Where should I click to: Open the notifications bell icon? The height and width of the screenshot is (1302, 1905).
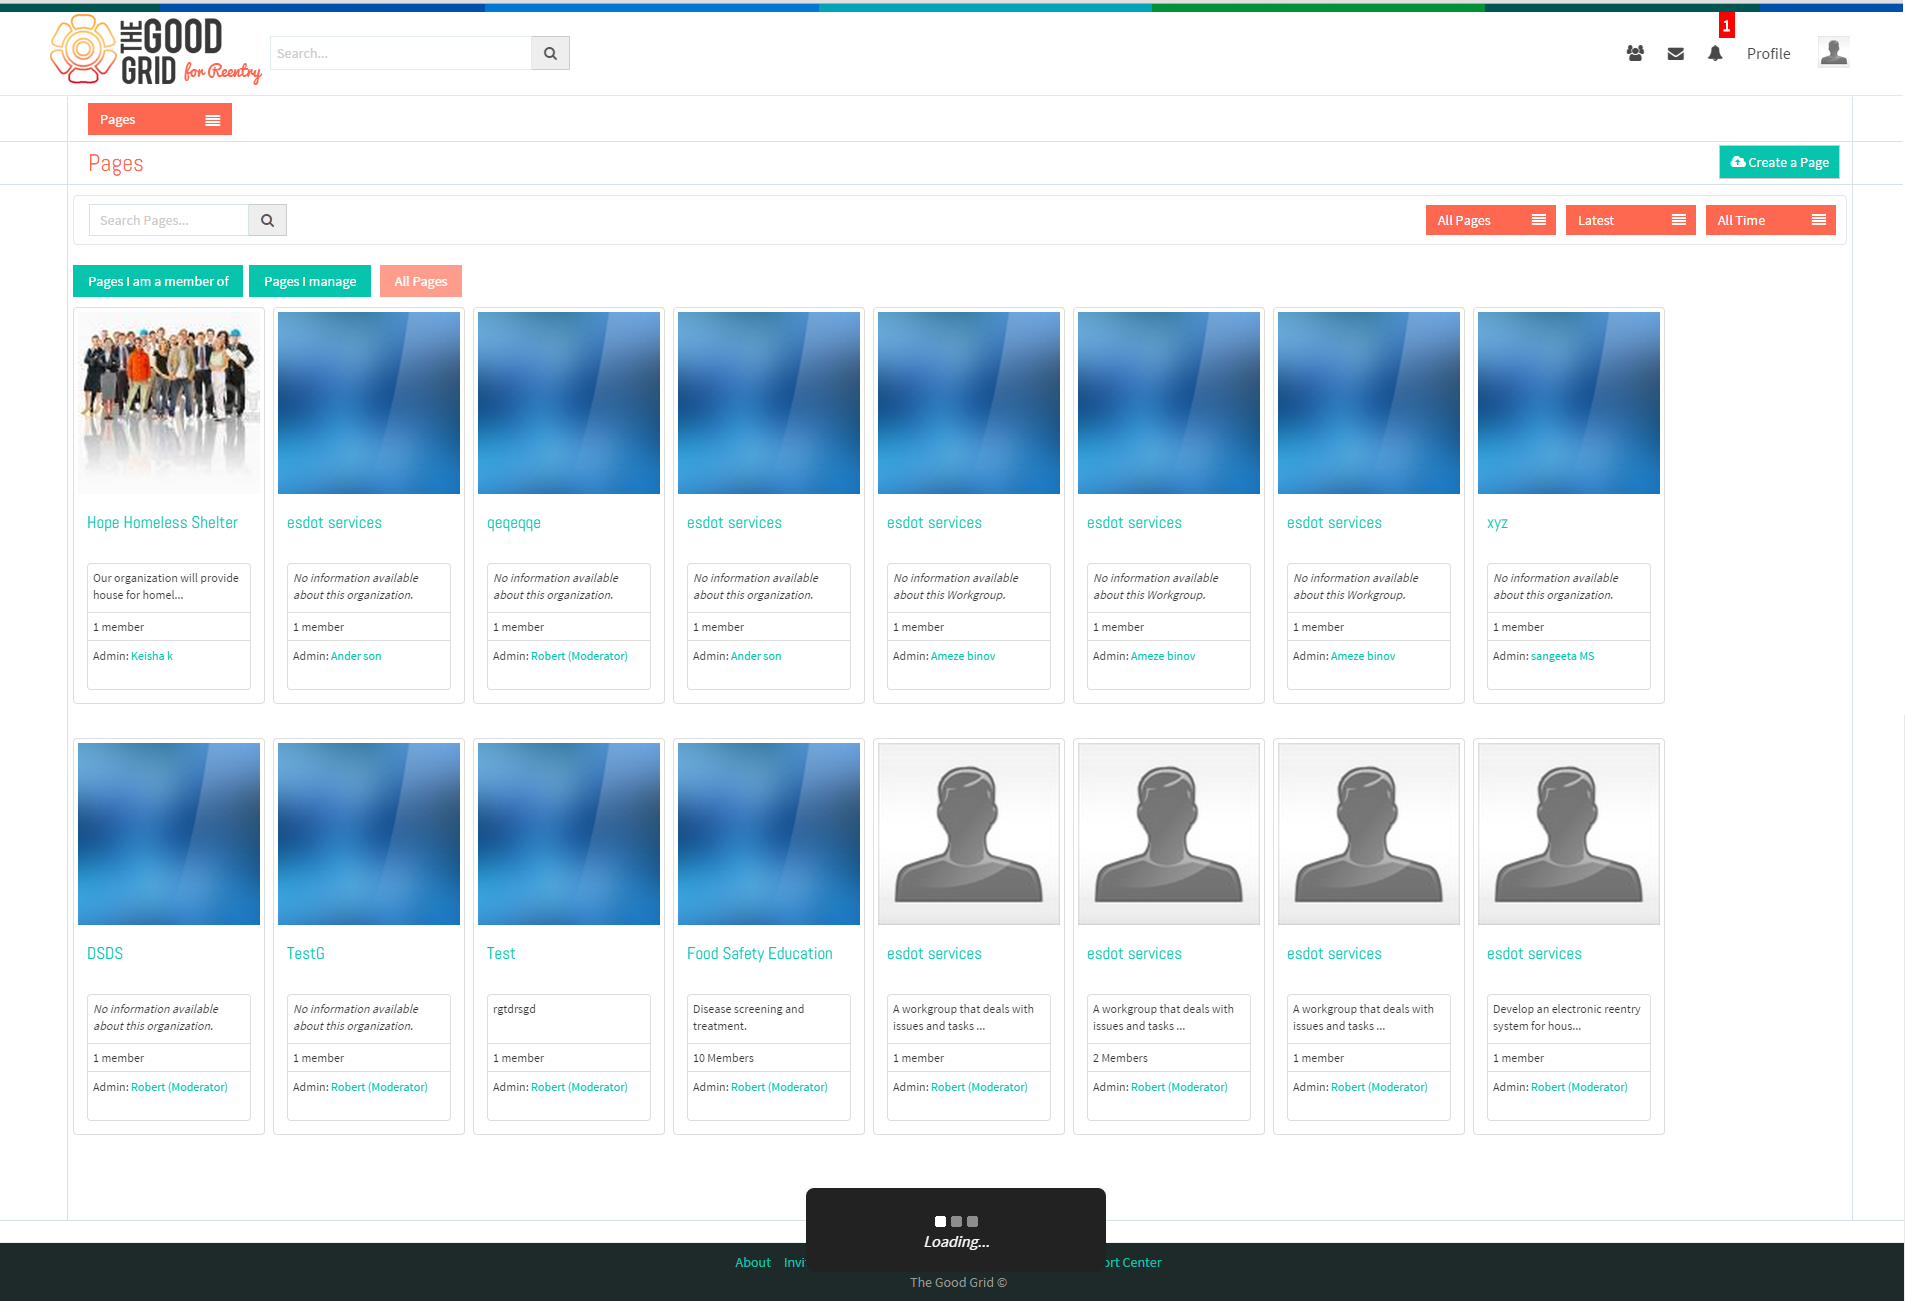coord(1715,54)
